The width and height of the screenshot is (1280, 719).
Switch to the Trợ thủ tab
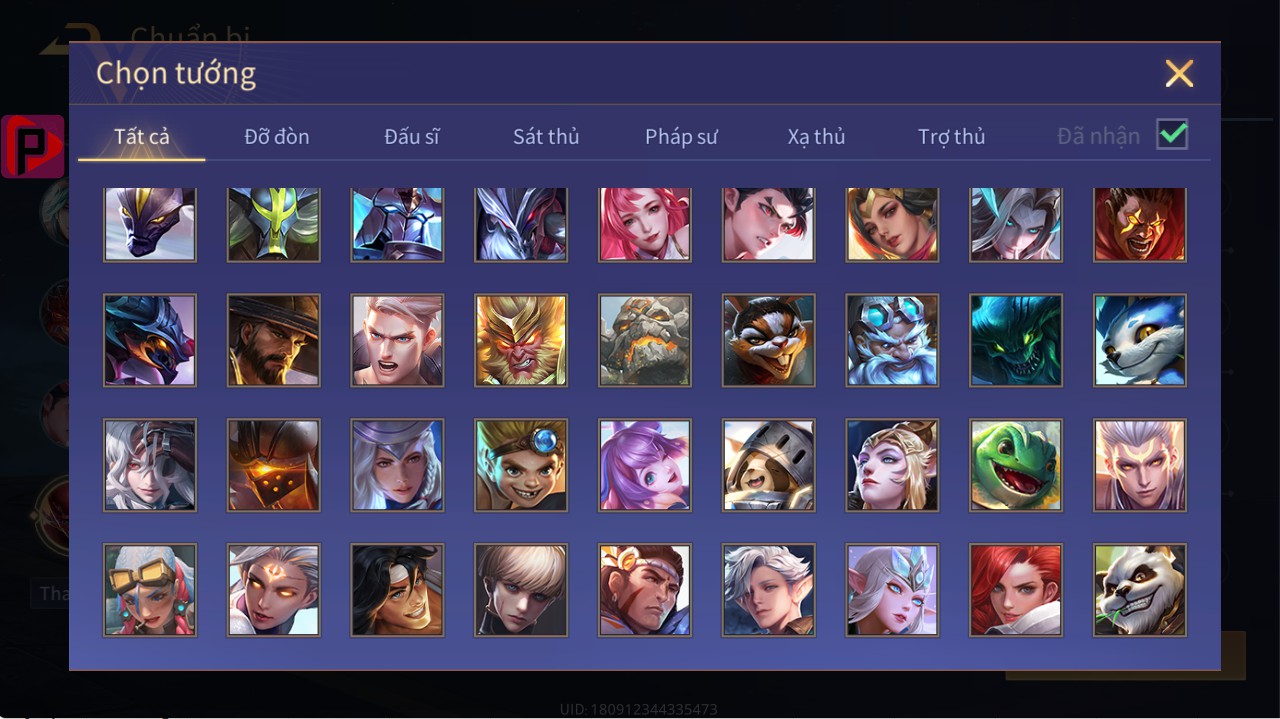[x=952, y=137]
